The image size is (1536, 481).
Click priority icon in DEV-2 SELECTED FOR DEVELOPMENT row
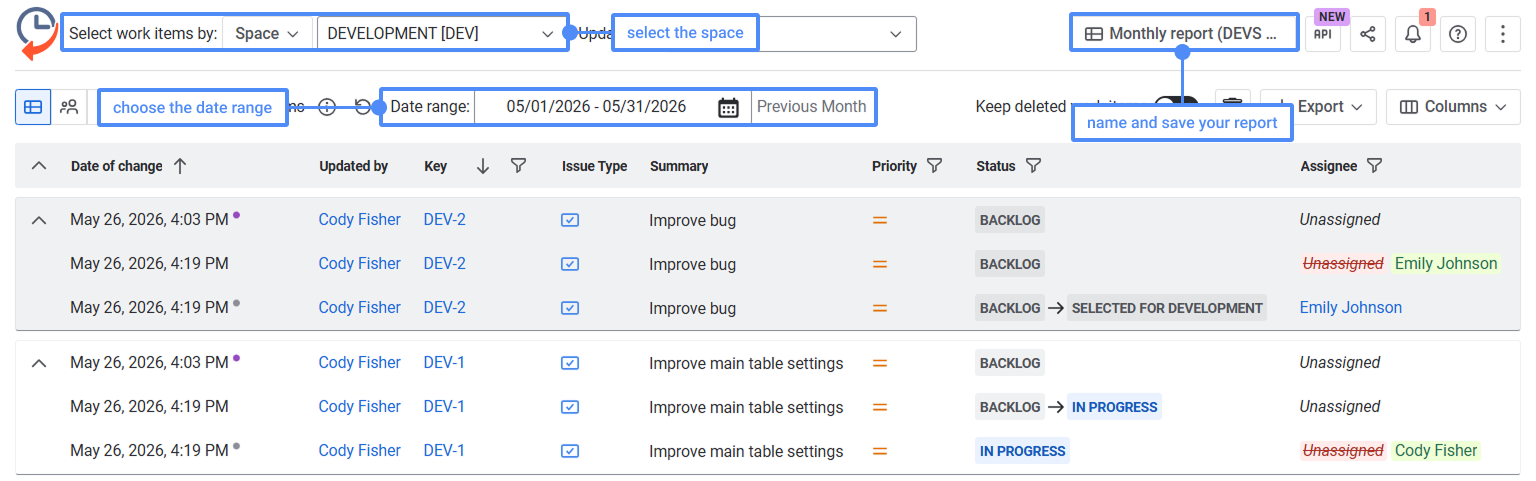coord(880,308)
